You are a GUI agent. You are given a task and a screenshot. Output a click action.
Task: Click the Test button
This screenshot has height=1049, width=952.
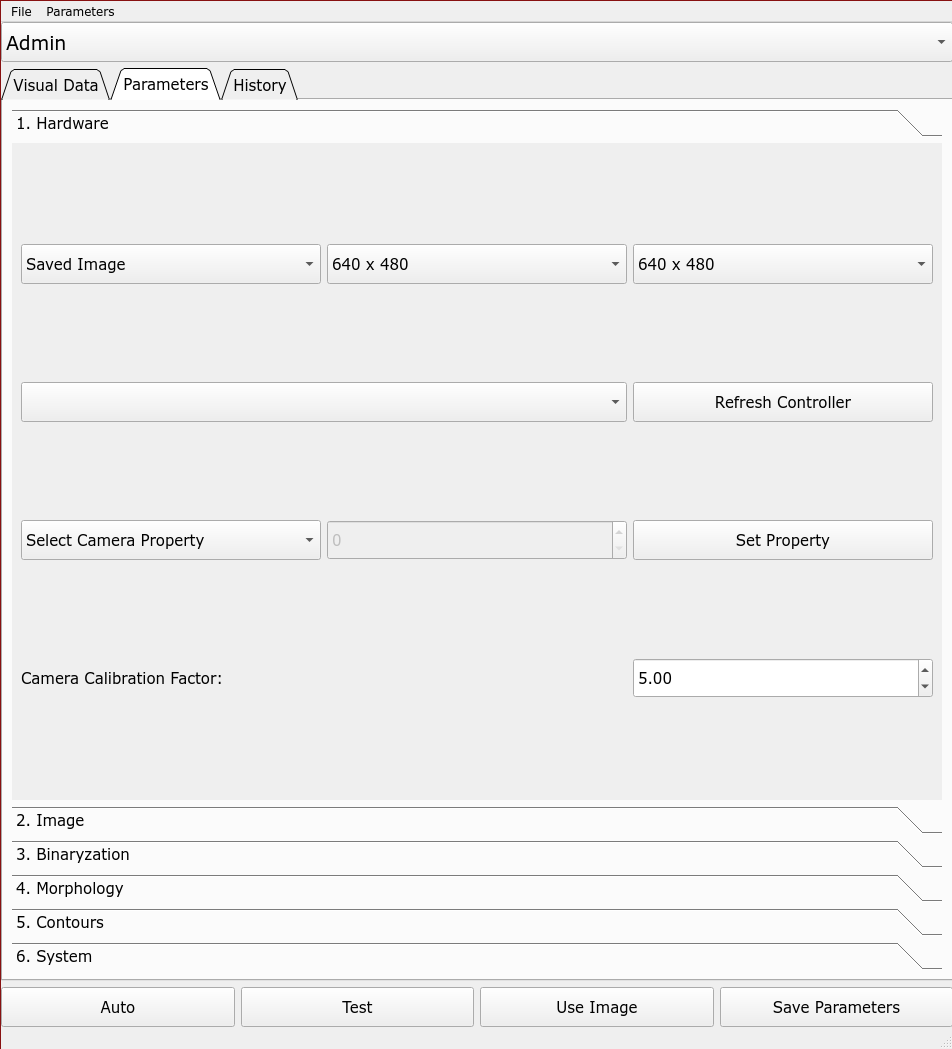[x=357, y=1007]
